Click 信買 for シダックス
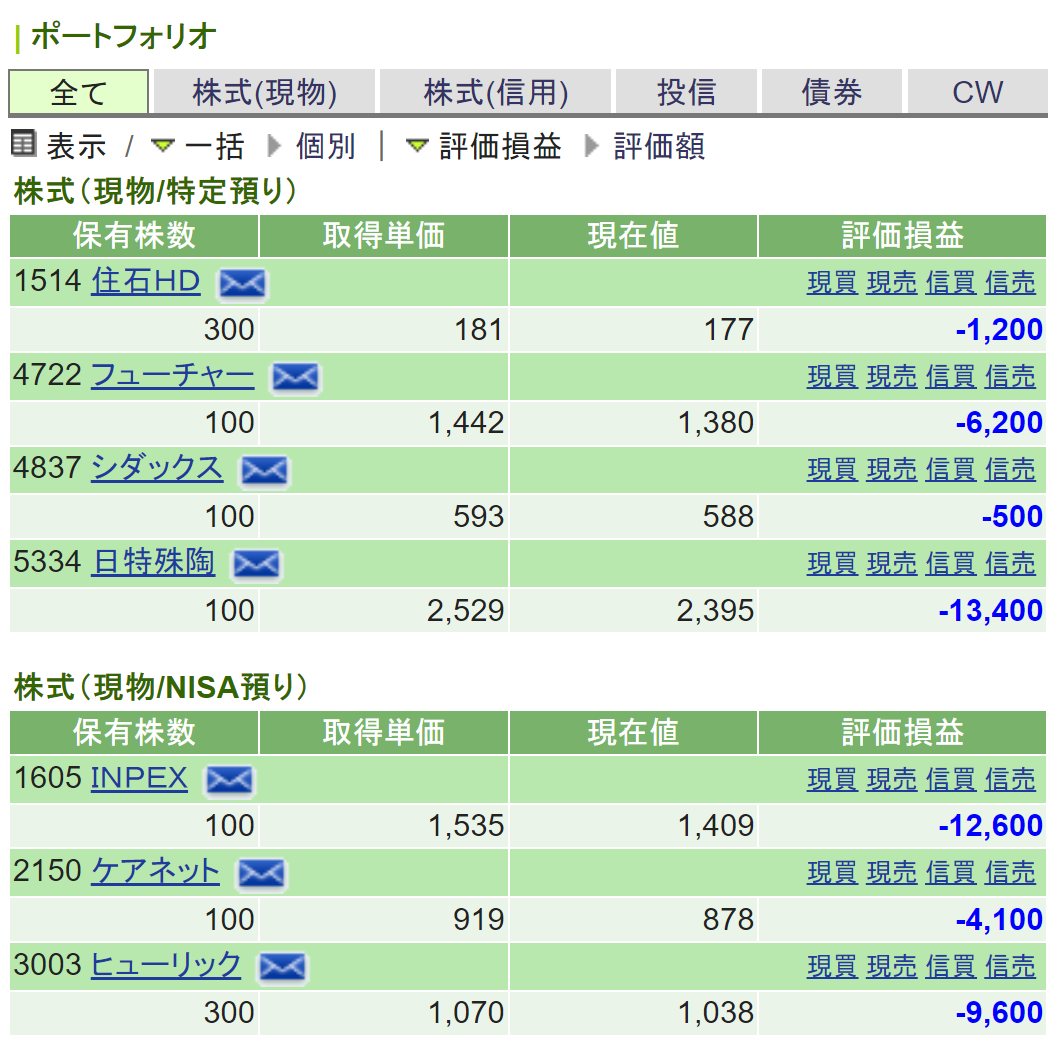This screenshot has height=1048, width=1061. (951, 470)
